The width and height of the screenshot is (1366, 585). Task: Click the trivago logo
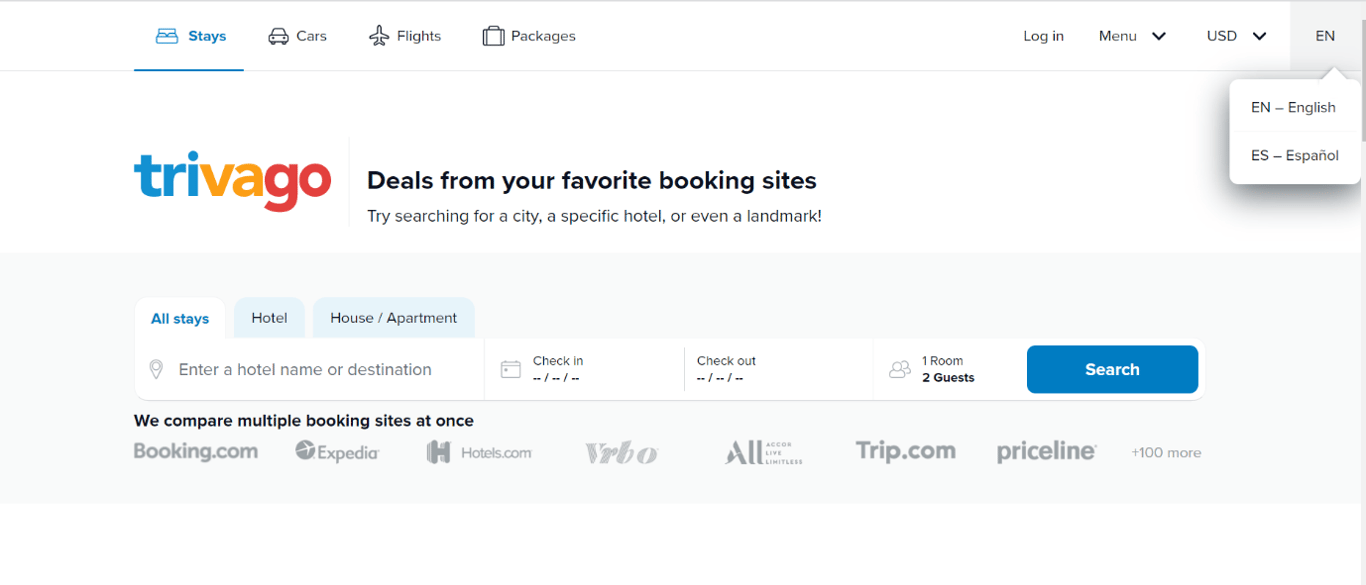pos(232,181)
